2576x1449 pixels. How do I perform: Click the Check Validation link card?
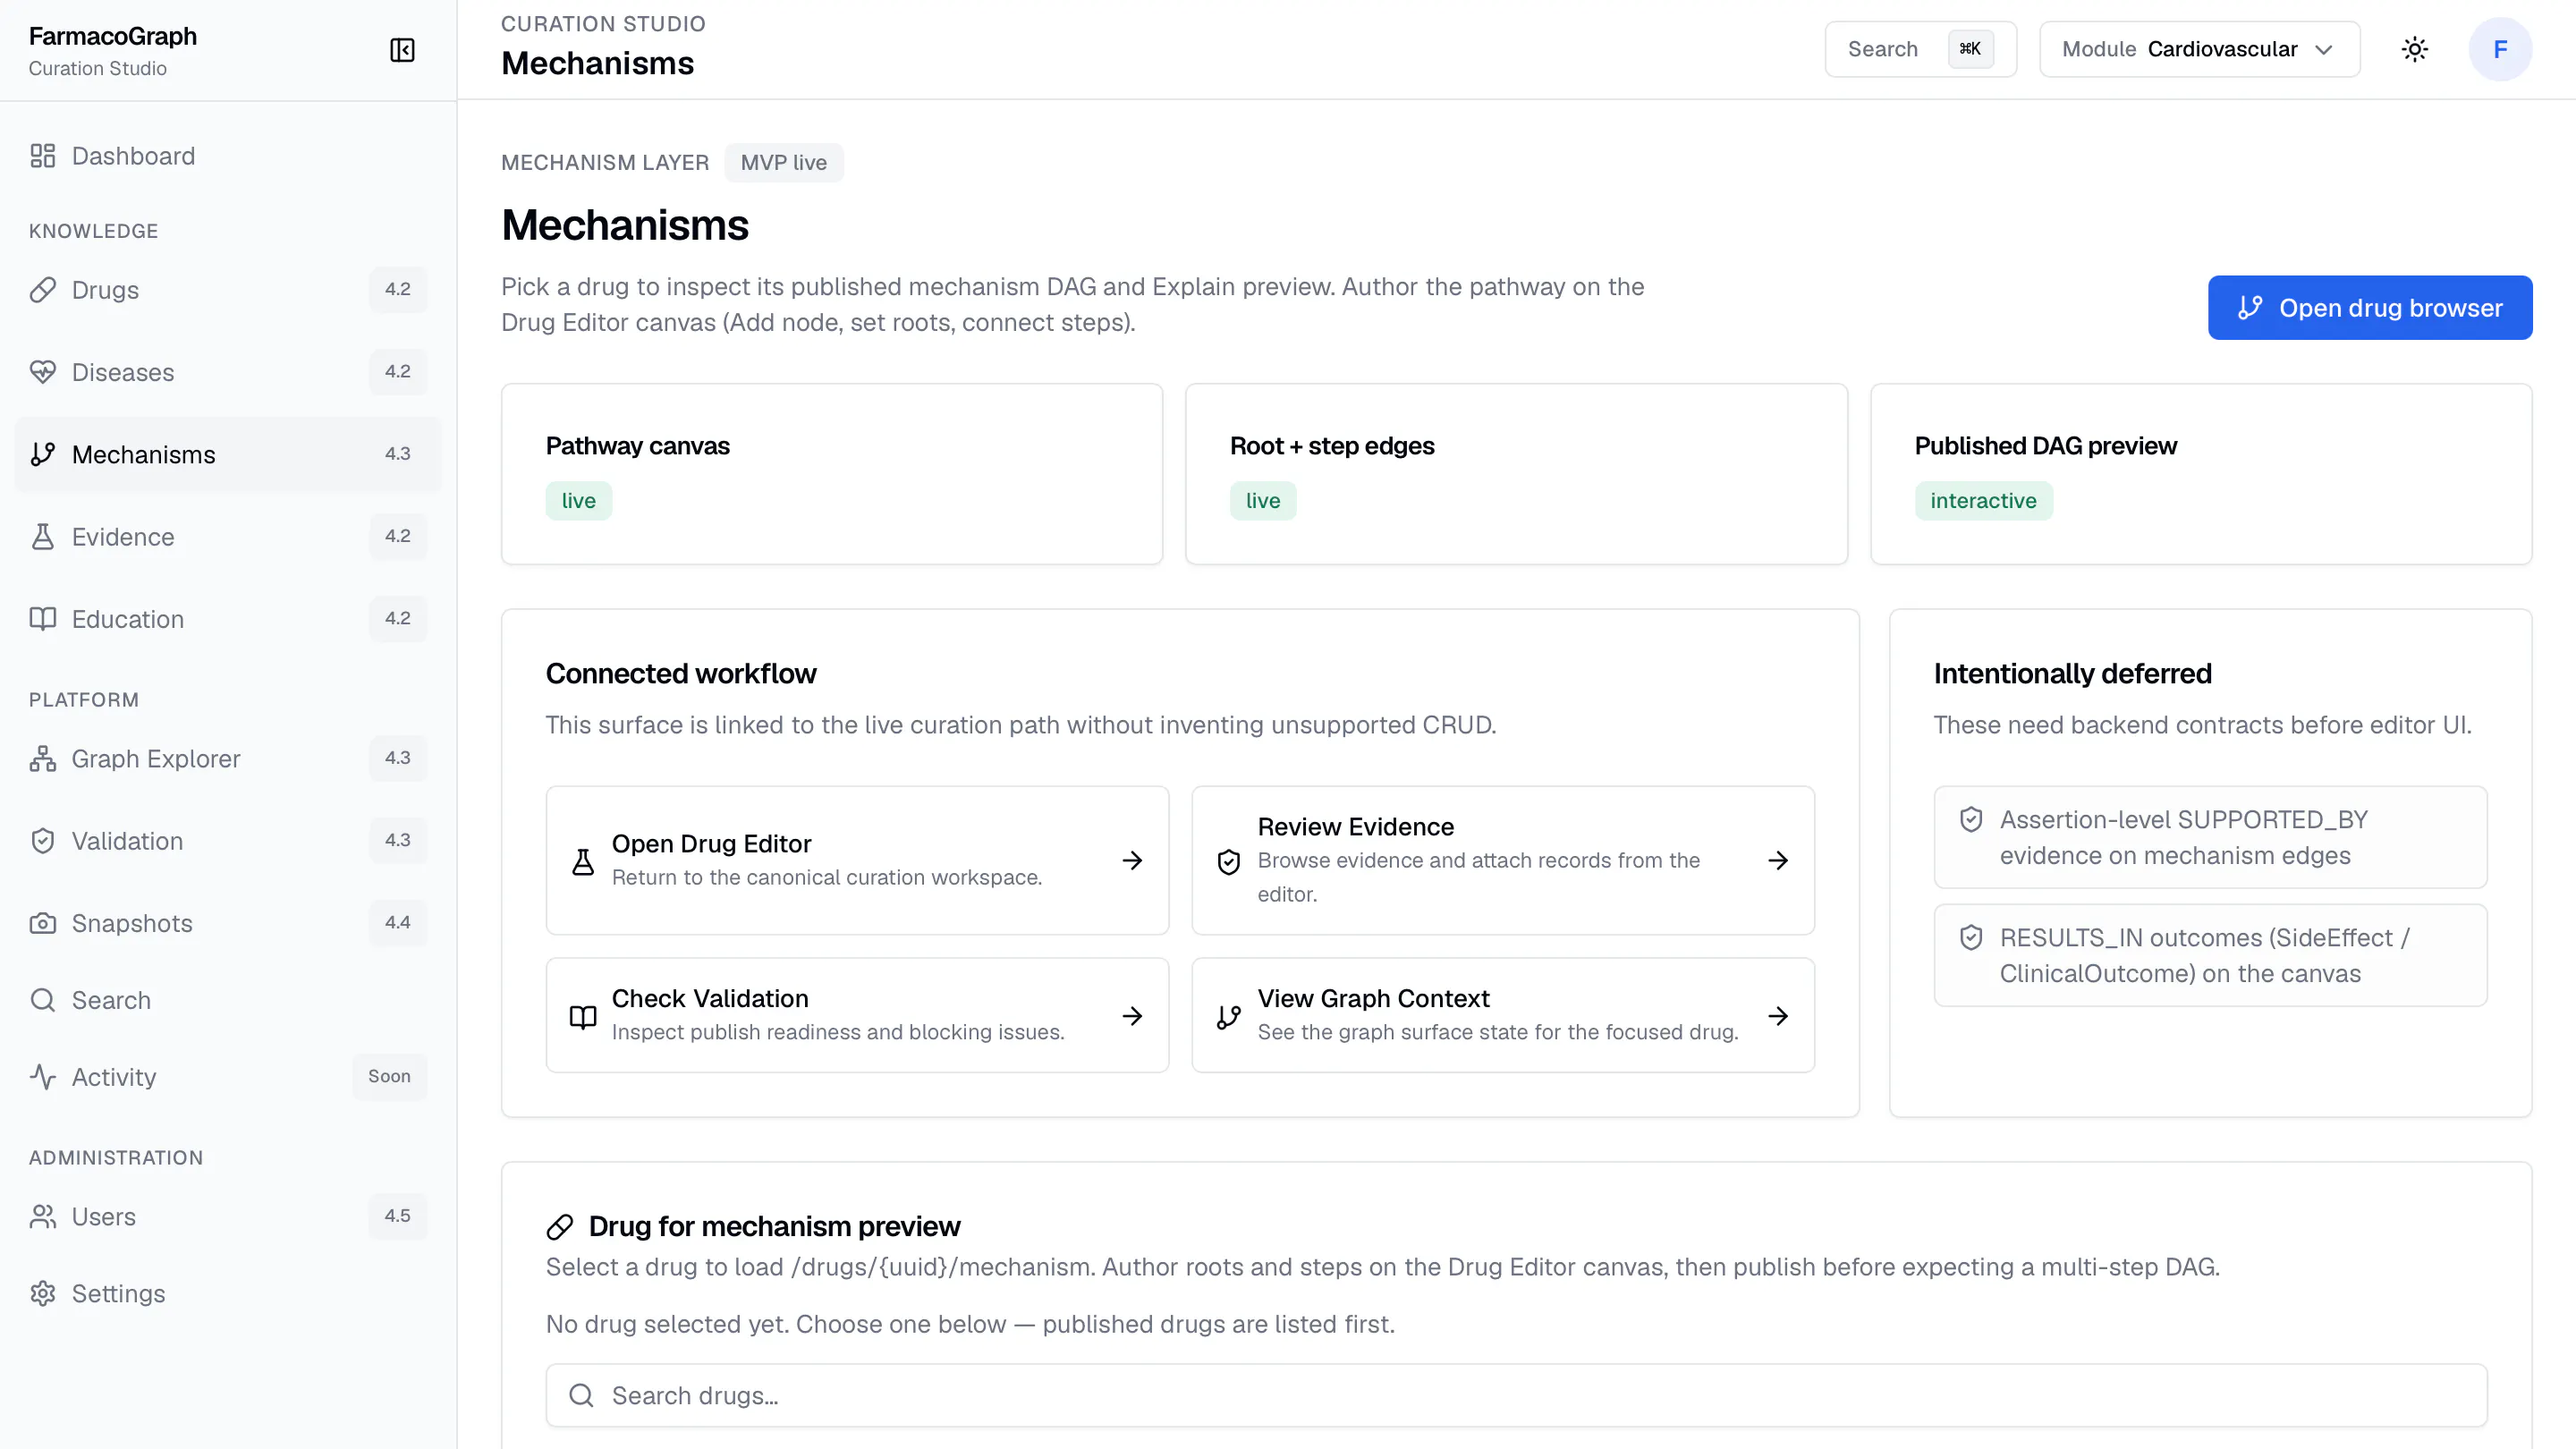click(x=857, y=1016)
